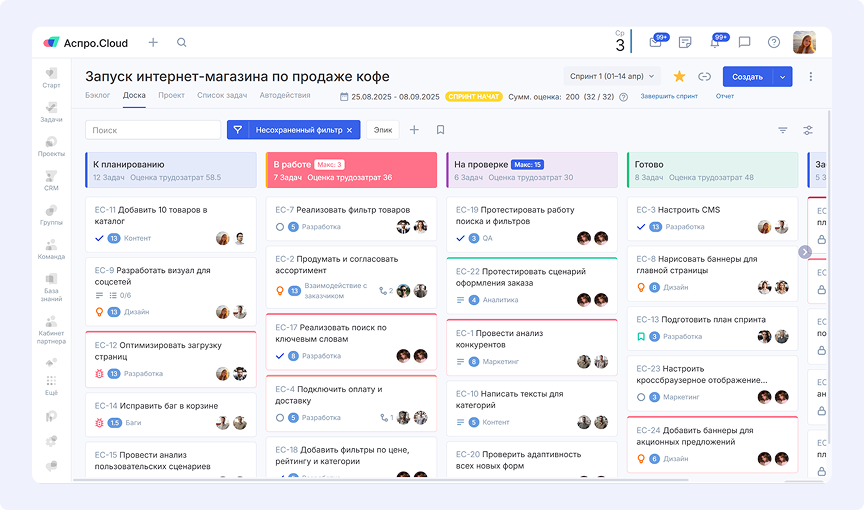Open CRM in the left sidebar
This screenshot has width=864, height=510.
(51, 179)
